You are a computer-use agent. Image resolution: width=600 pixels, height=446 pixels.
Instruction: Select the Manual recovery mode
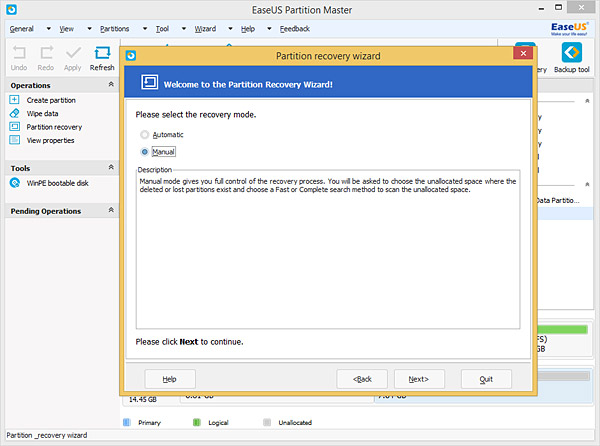[144, 152]
